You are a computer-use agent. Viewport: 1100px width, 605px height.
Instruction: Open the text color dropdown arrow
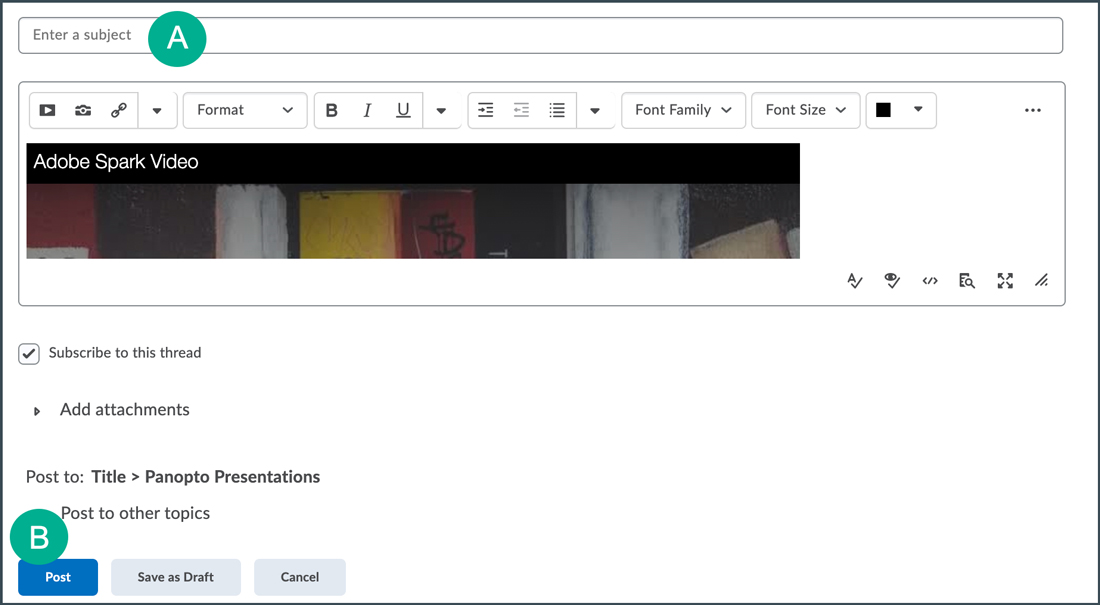point(918,109)
